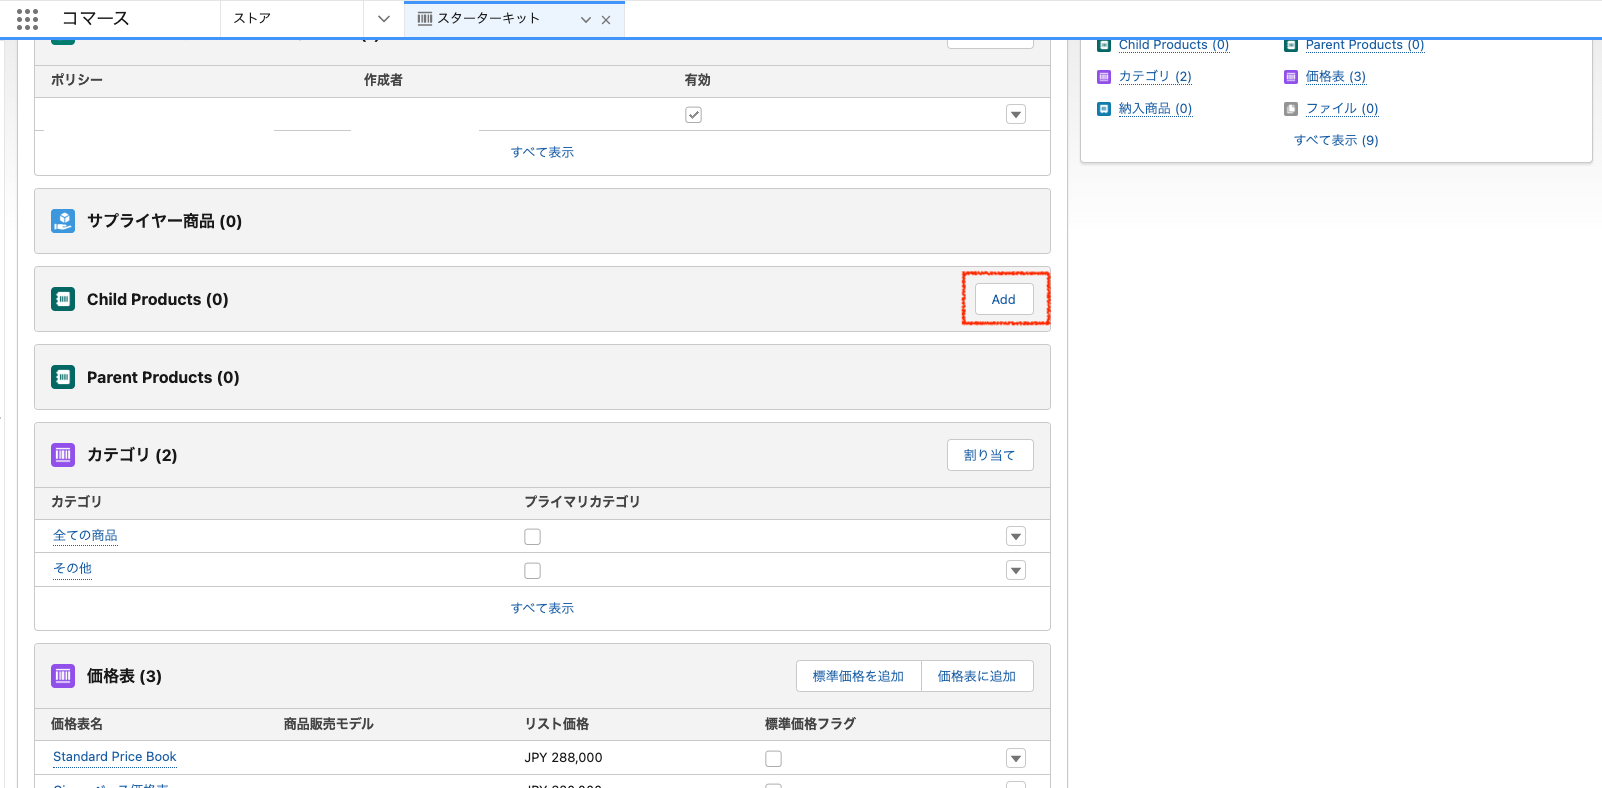Screen dimensions: 1602x788
Task: Click the プライマリカテゴリ column header
Action: click(582, 502)
